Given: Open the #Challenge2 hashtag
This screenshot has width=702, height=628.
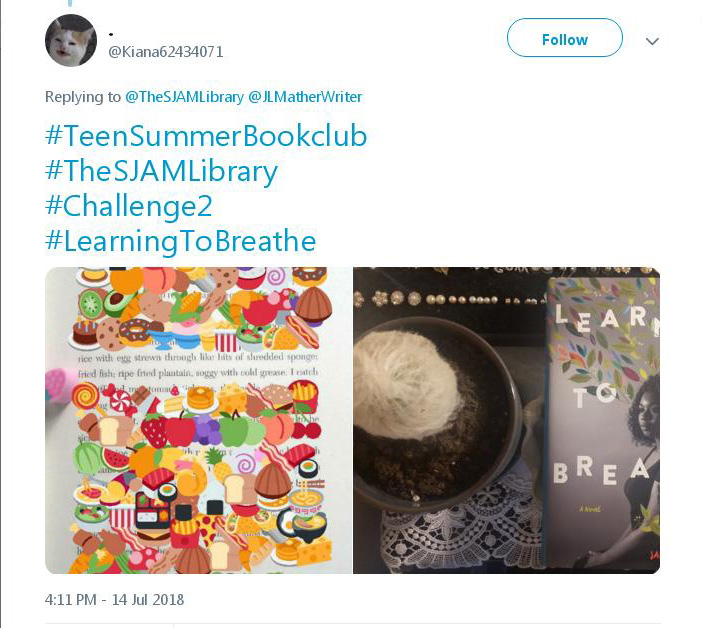Looking at the screenshot, I should coord(128,206).
